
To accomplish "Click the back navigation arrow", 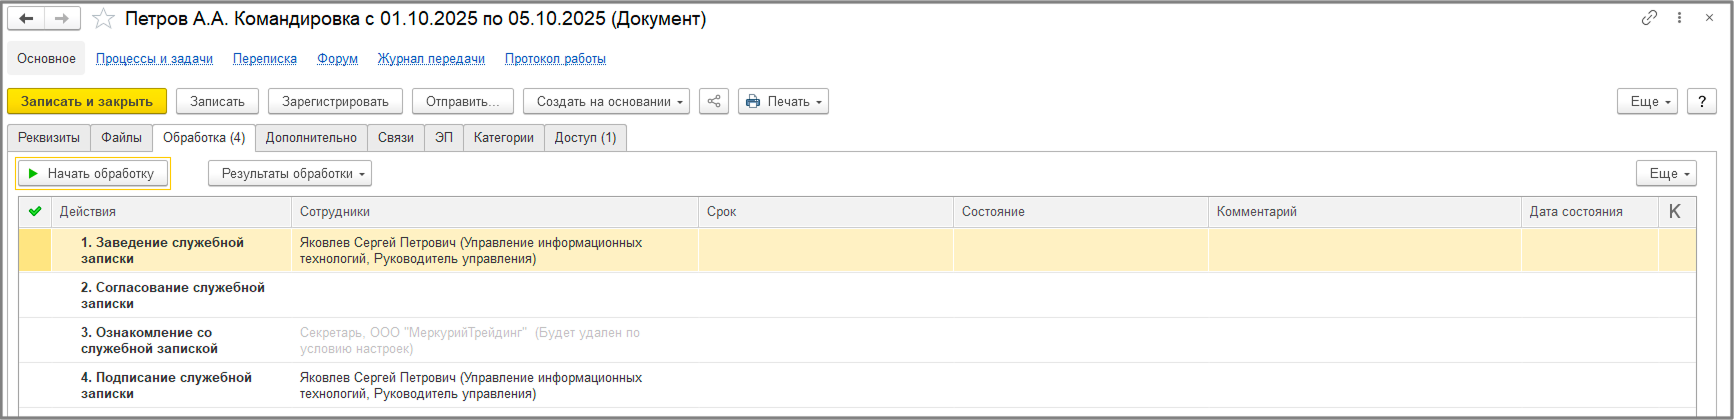I will (27, 19).
